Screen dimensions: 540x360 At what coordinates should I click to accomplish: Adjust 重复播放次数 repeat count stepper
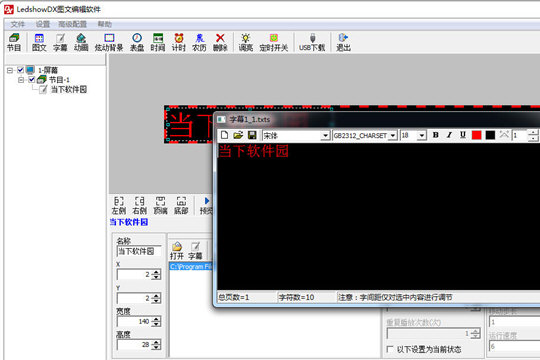476,333
